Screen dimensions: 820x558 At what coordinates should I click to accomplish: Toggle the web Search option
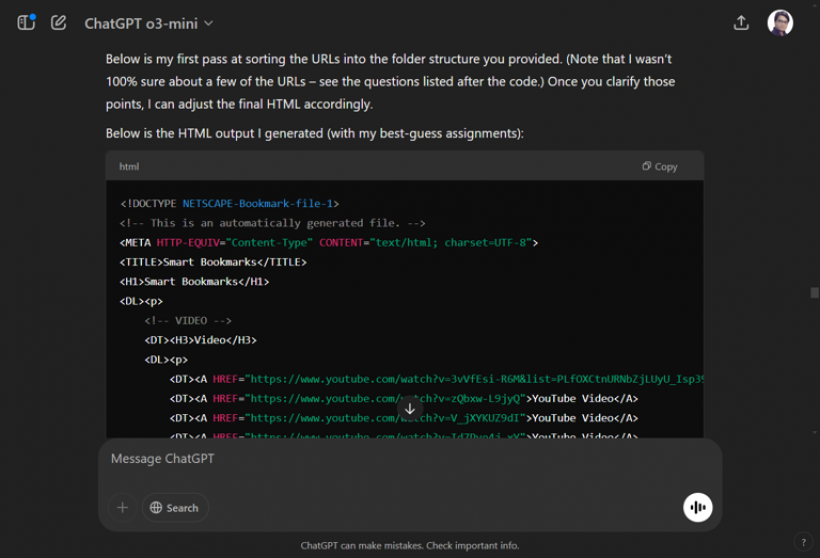175,508
